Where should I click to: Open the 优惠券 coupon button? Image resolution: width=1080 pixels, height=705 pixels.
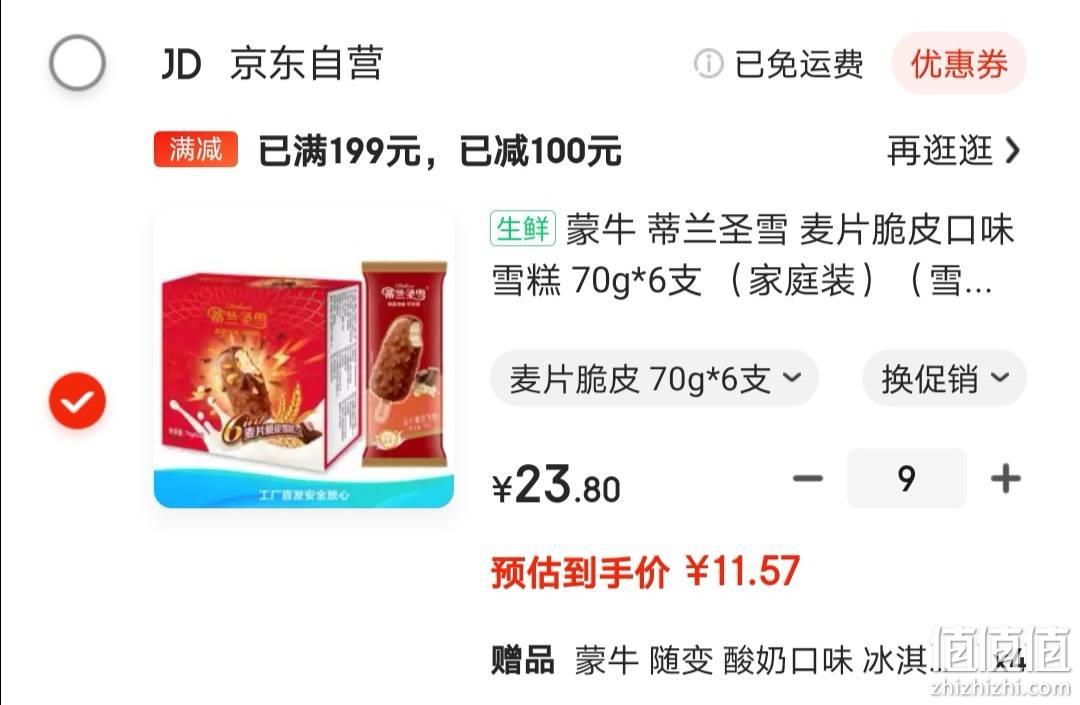pos(959,63)
